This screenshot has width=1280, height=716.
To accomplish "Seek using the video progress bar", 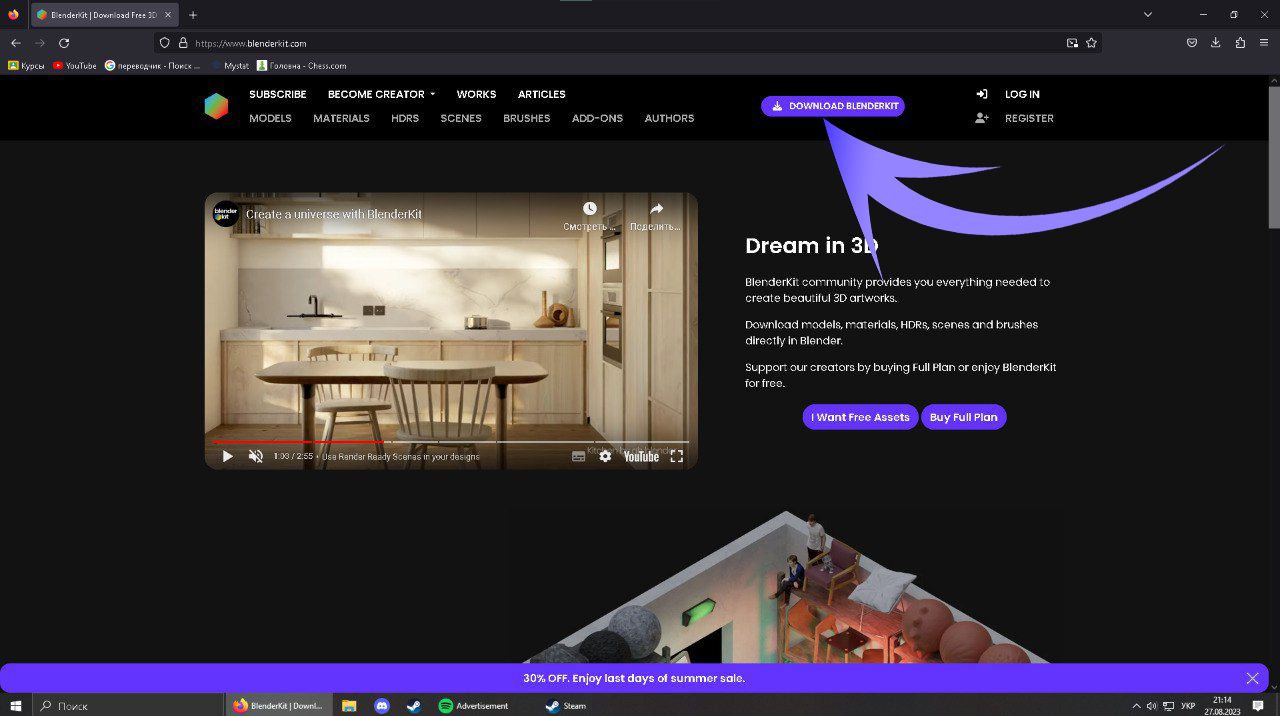I will tap(451, 441).
